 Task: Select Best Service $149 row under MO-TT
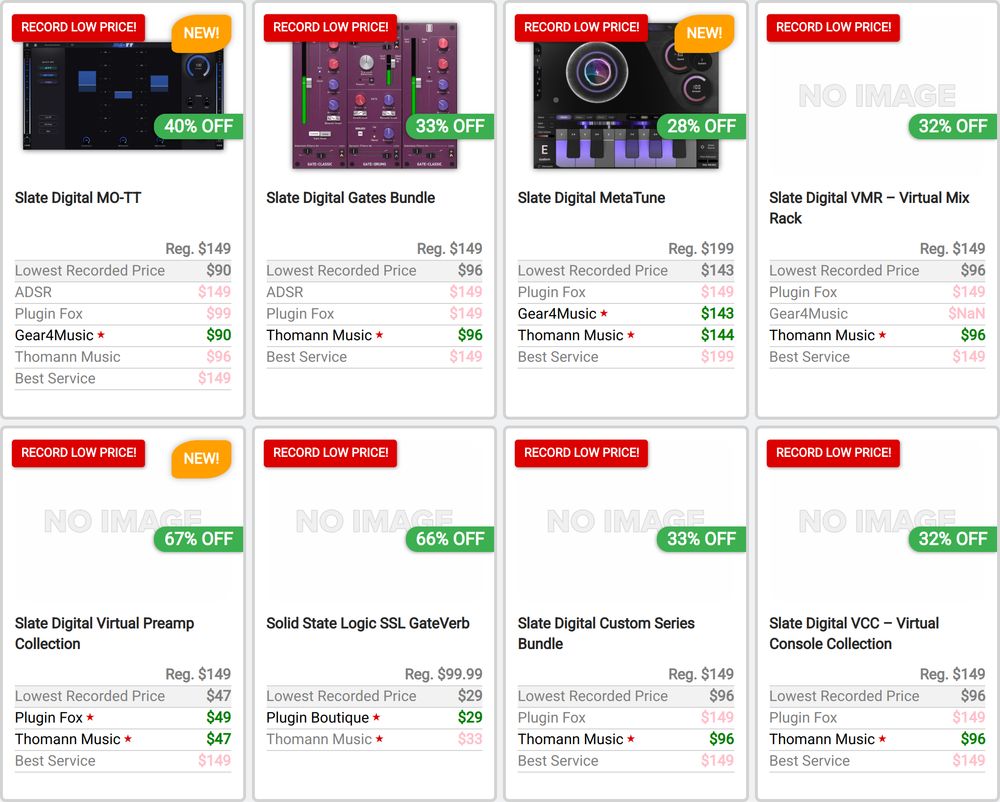123,379
